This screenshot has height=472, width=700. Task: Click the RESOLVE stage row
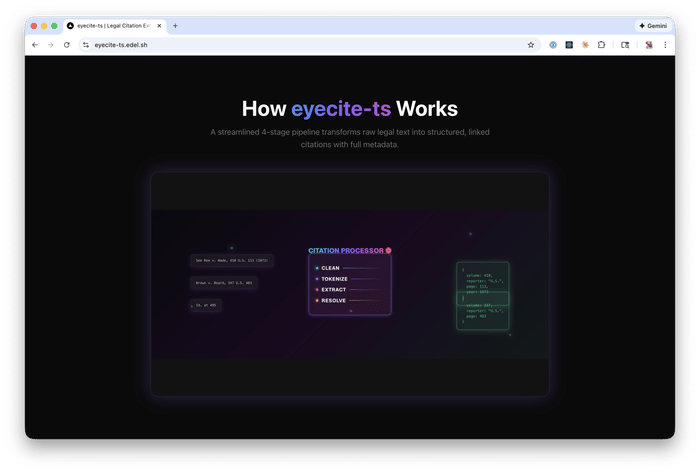[334, 300]
